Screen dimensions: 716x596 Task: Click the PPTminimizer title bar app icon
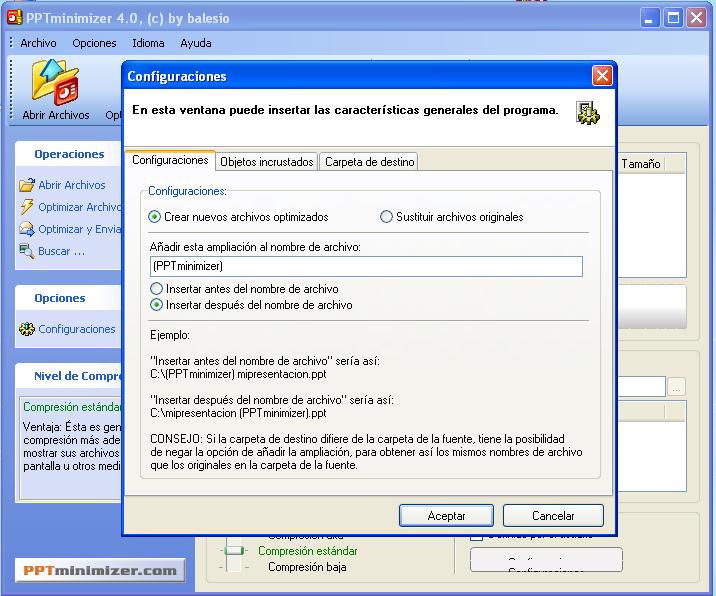point(14,18)
